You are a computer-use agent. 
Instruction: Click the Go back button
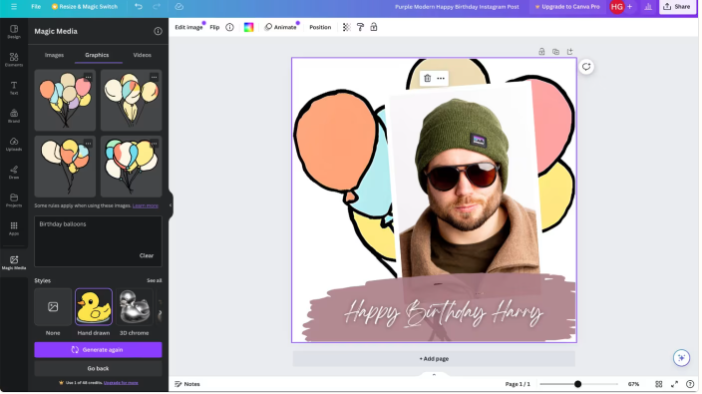[98, 368]
